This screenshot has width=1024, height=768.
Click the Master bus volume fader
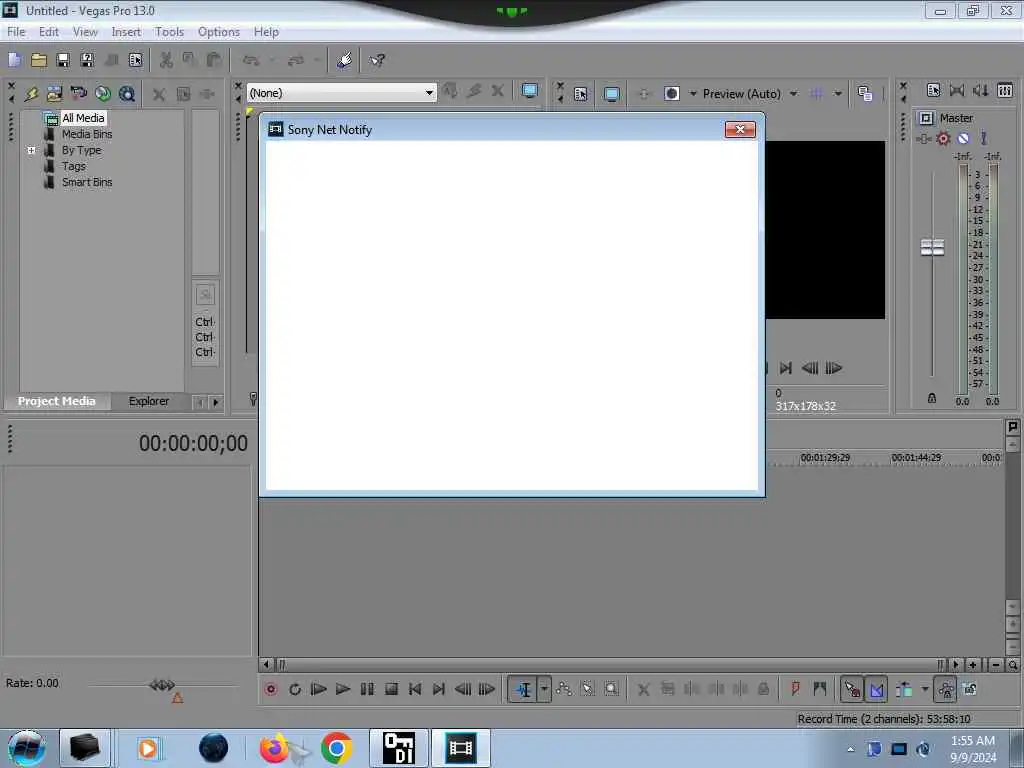click(932, 248)
